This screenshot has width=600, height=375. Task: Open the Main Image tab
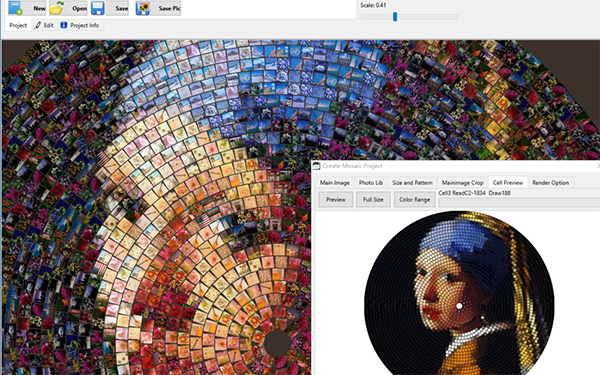coord(334,183)
